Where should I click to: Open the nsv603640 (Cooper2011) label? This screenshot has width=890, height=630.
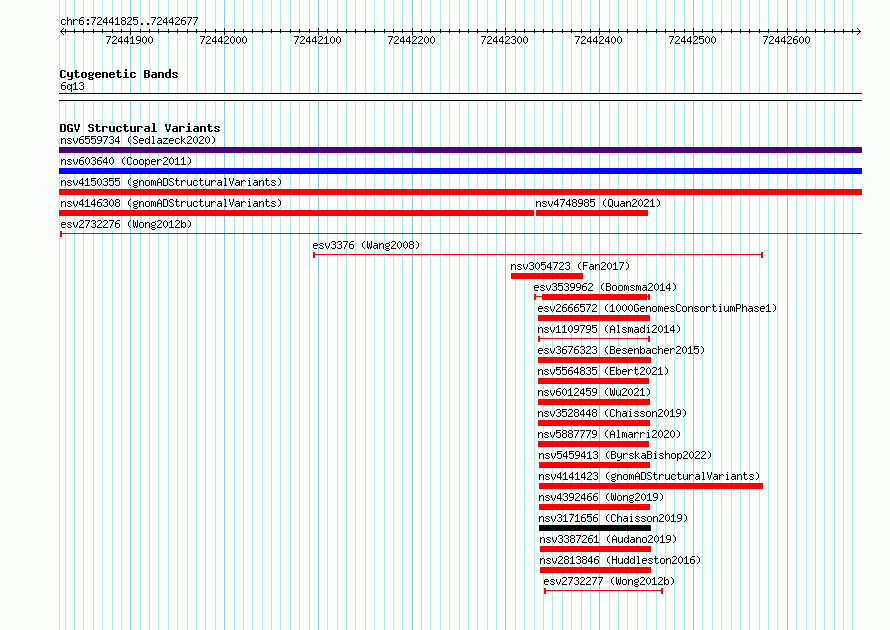point(126,161)
